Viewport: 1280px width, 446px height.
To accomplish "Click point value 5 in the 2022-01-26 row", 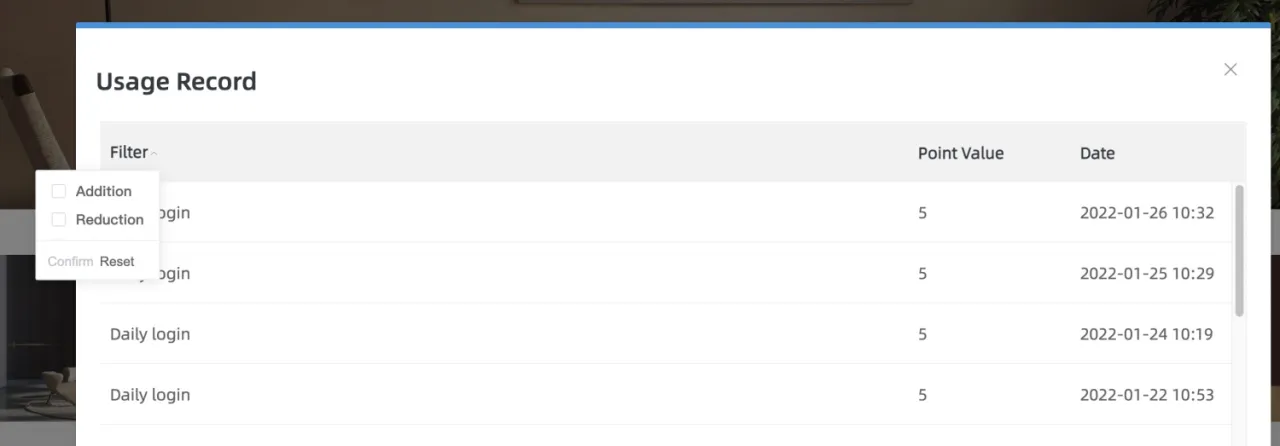I will click(x=923, y=213).
